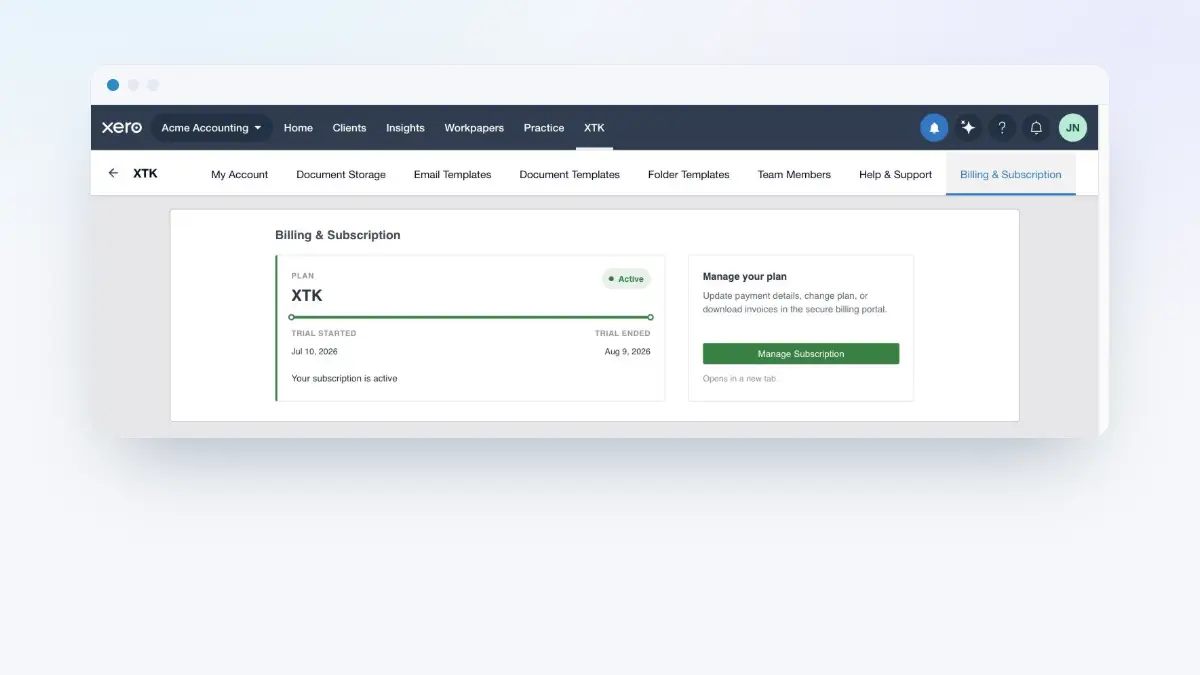The width and height of the screenshot is (1200, 675).
Task: Click the Xero logo
Action: [x=122, y=128]
